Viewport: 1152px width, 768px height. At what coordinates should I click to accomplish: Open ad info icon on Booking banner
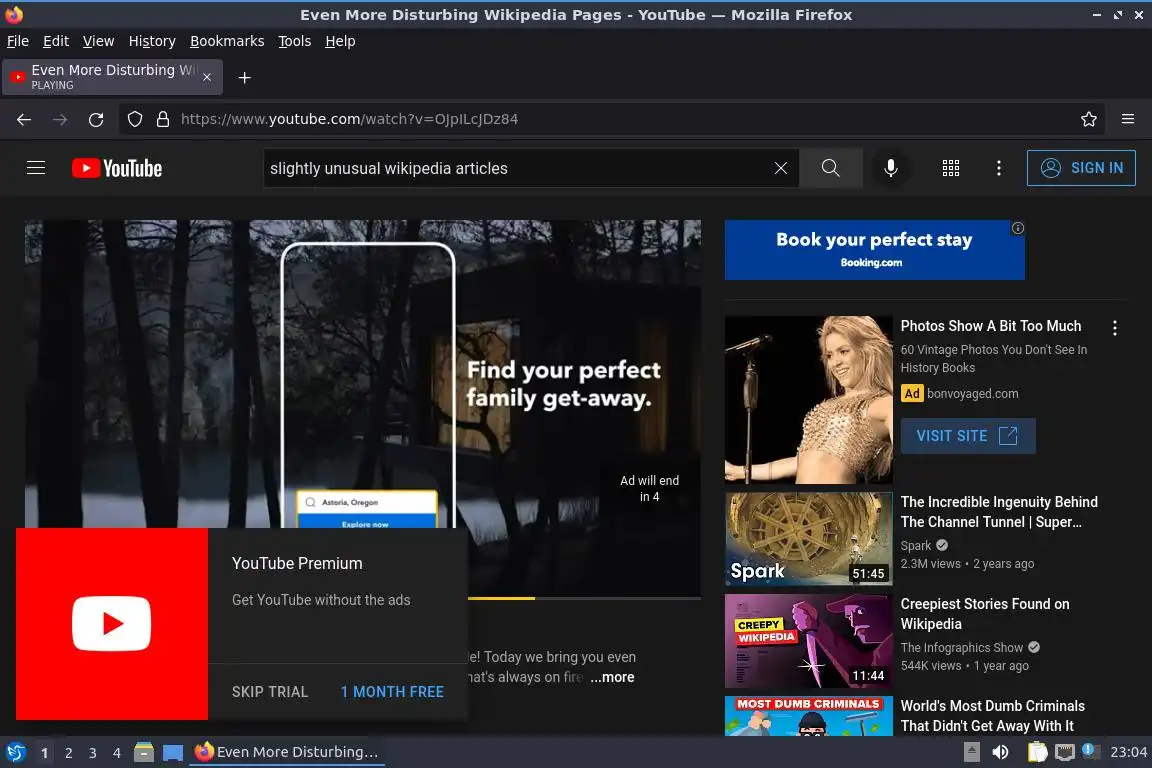[1018, 228]
